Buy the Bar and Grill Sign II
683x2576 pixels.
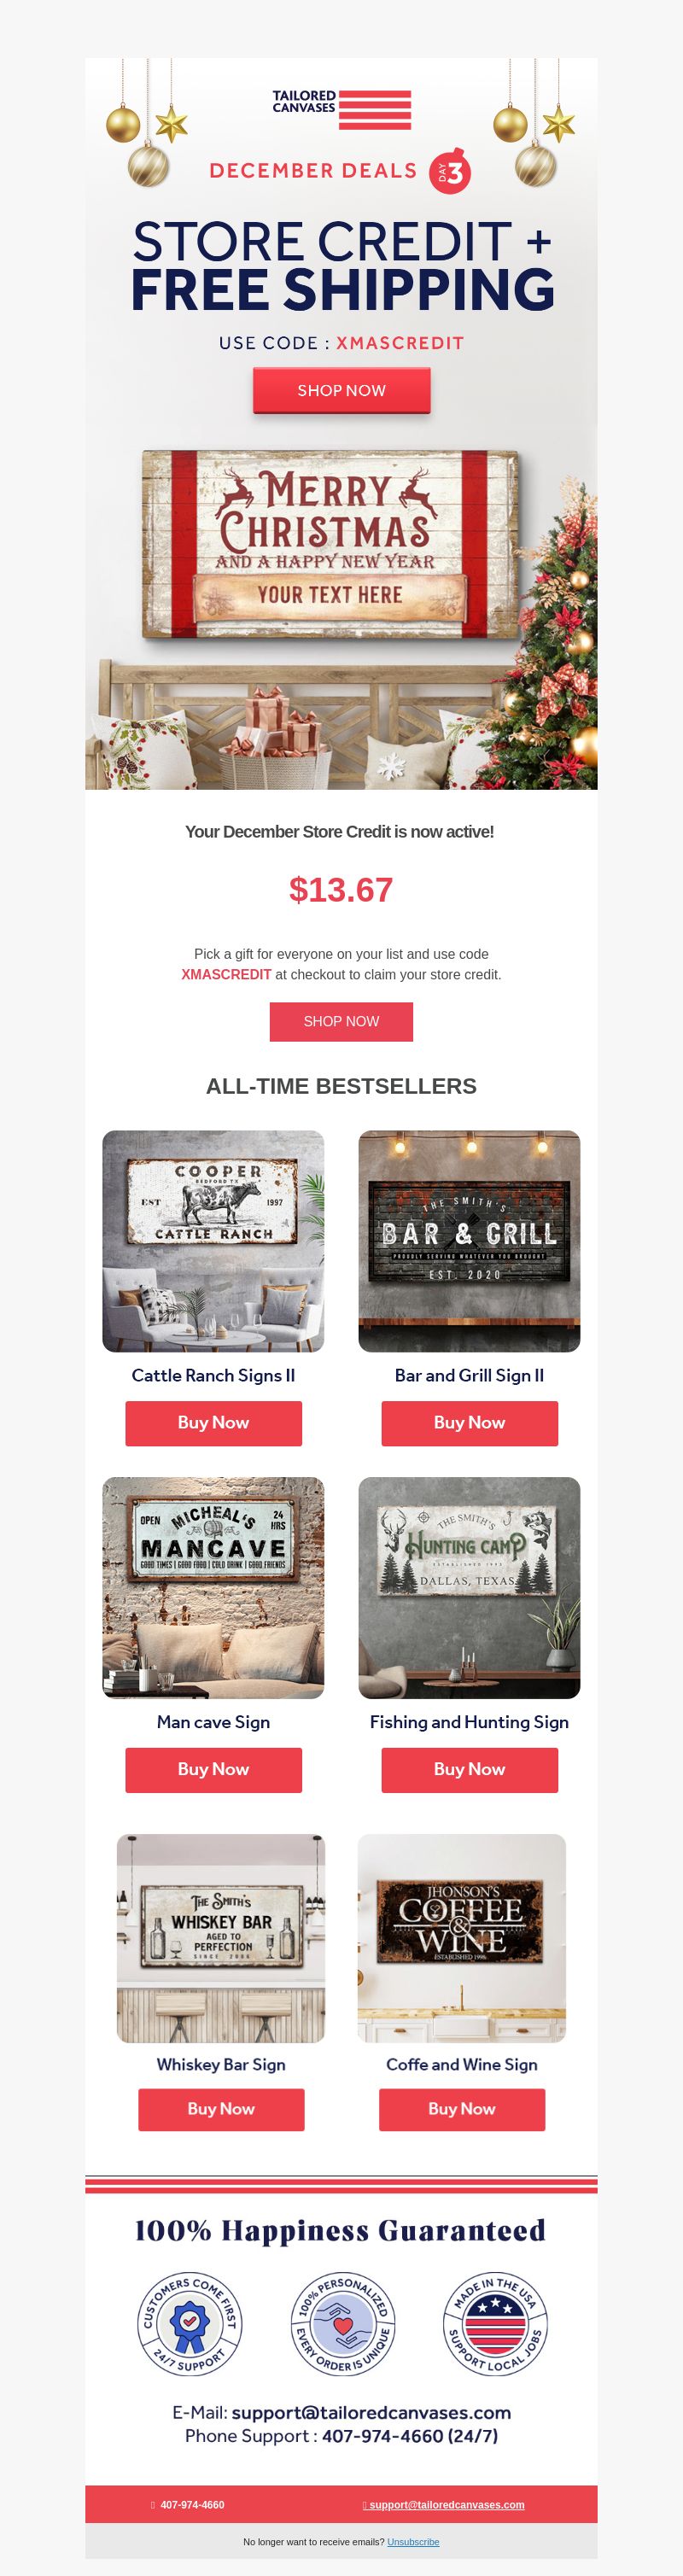469,1423
